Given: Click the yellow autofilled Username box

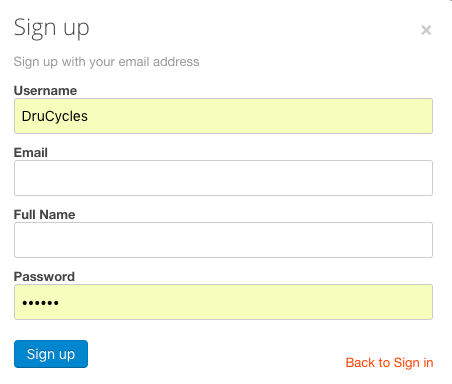Looking at the screenshot, I should [223, 116].
